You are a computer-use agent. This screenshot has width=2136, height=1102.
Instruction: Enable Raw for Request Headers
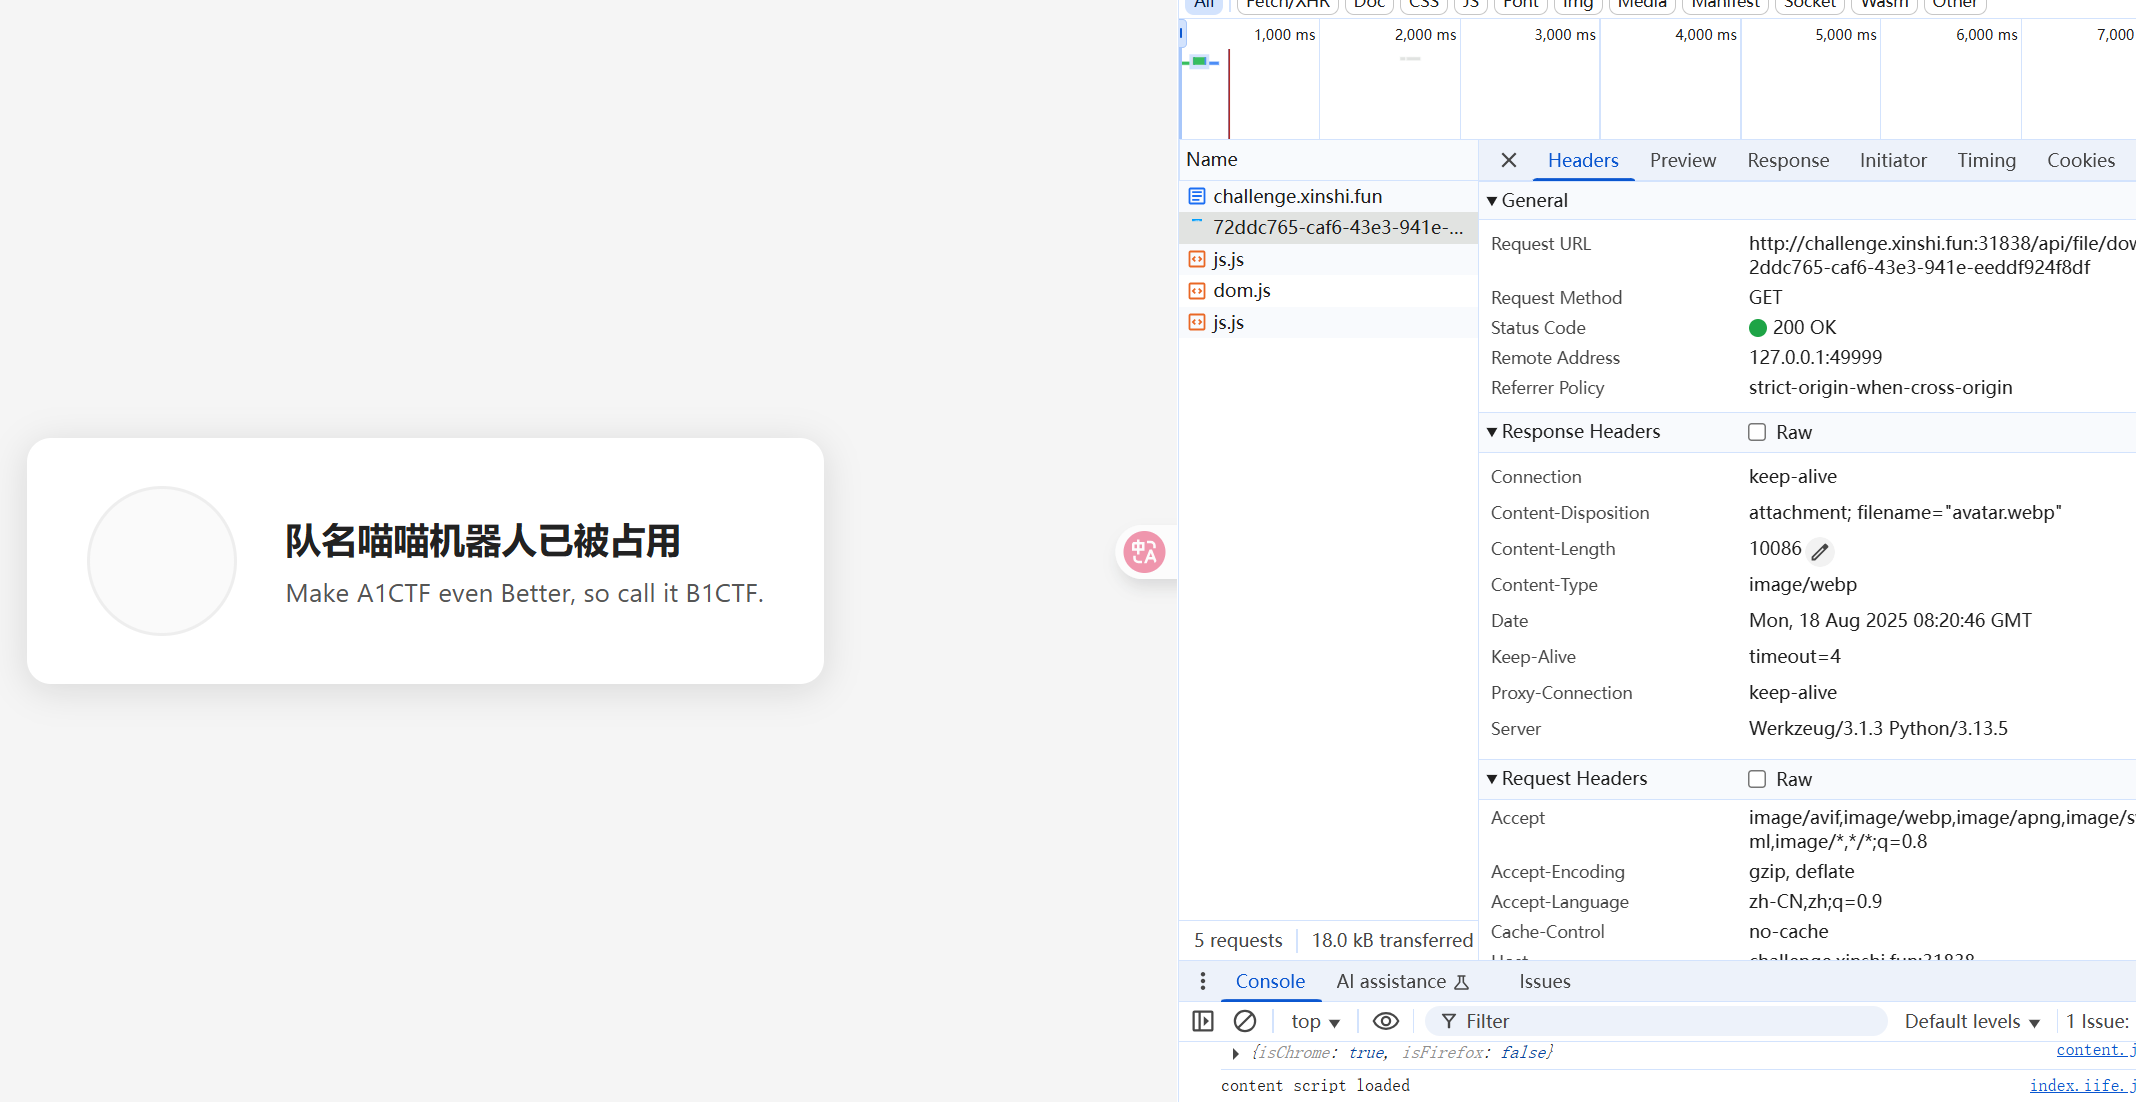tap(1757, 779)
